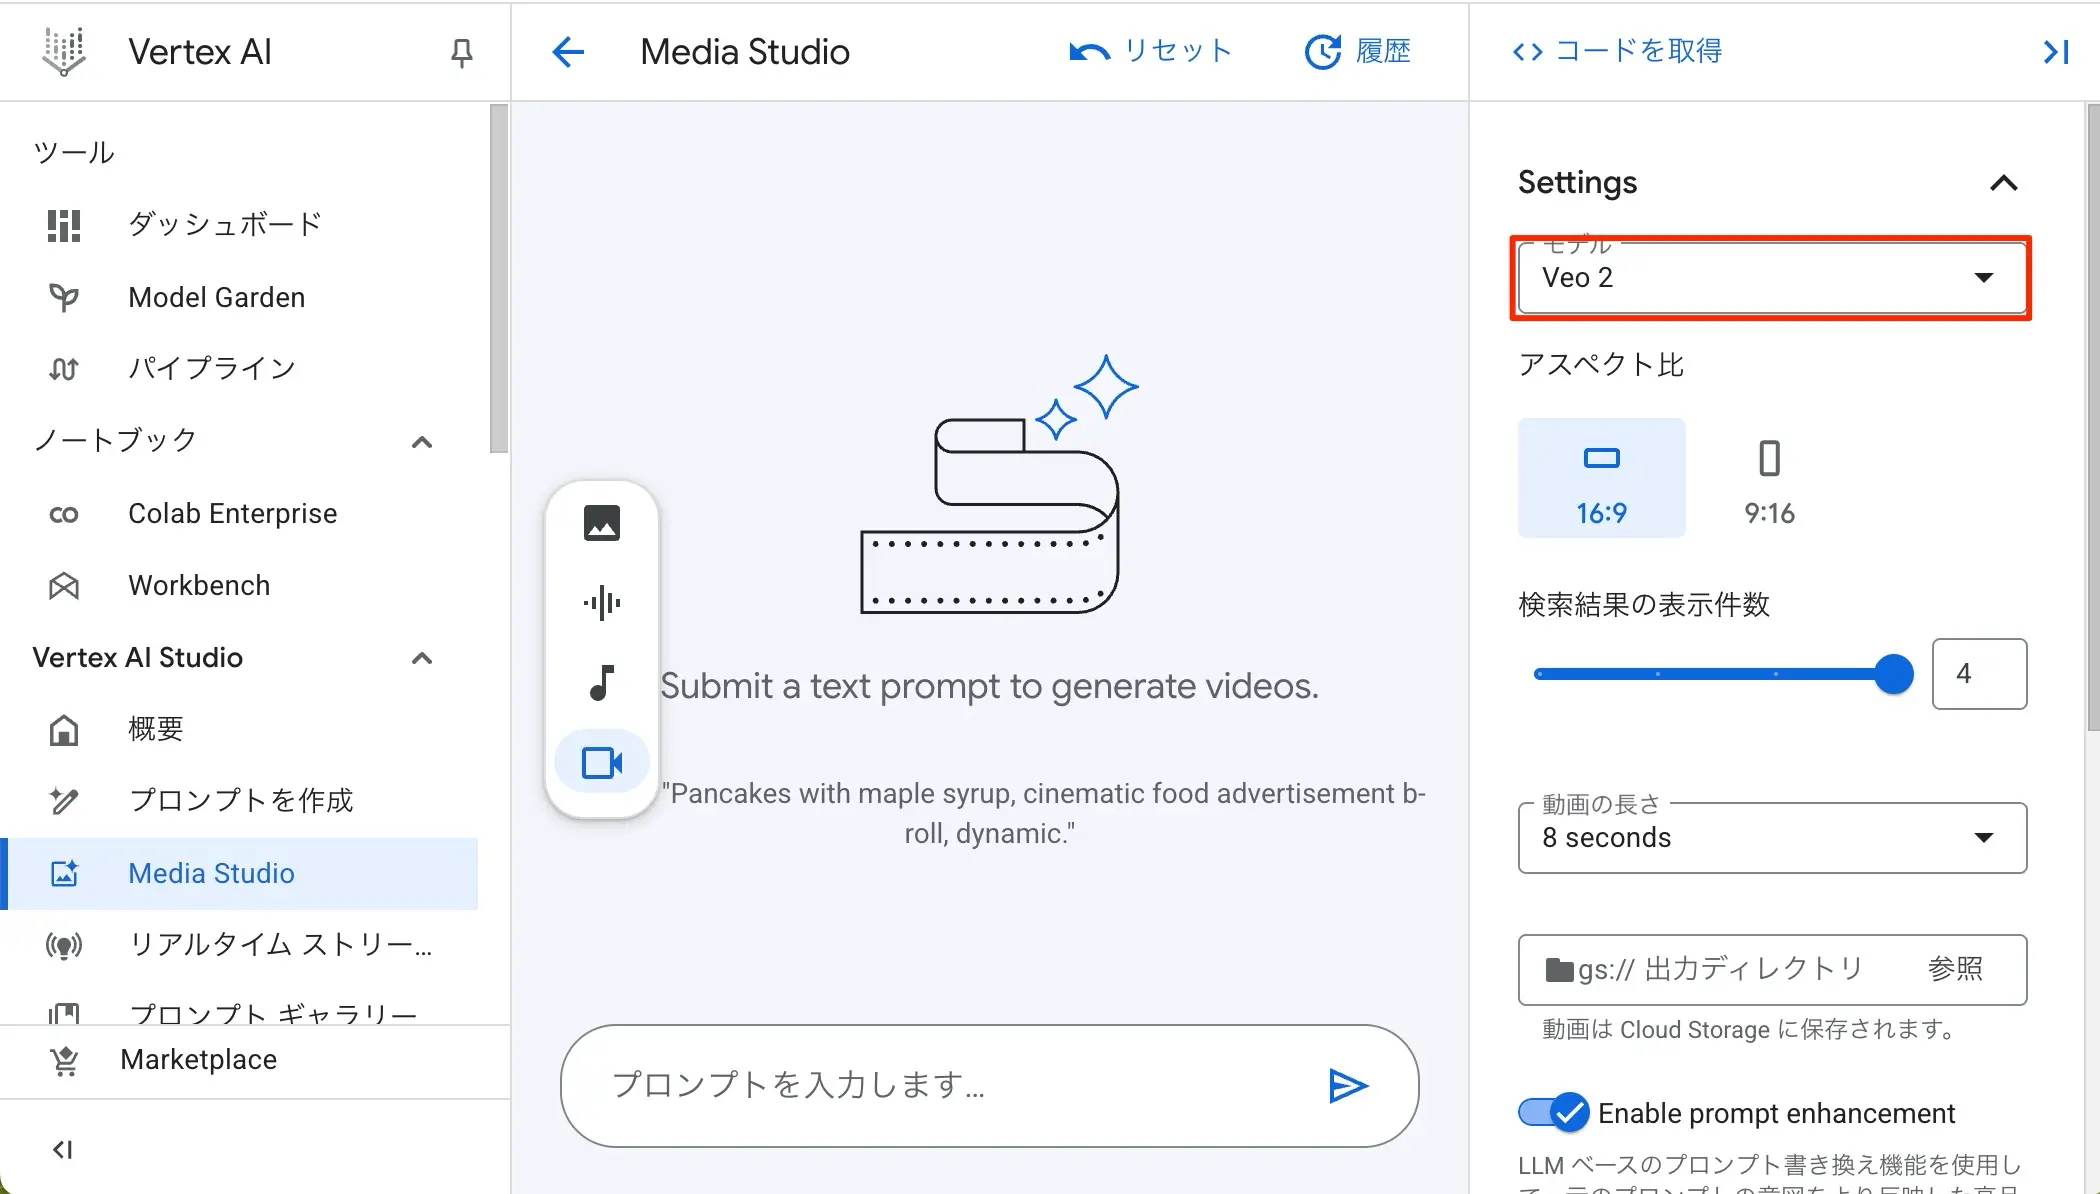Open Marketplace in the sidebar
The image size is (2100, 1194).
(255, 1060)
